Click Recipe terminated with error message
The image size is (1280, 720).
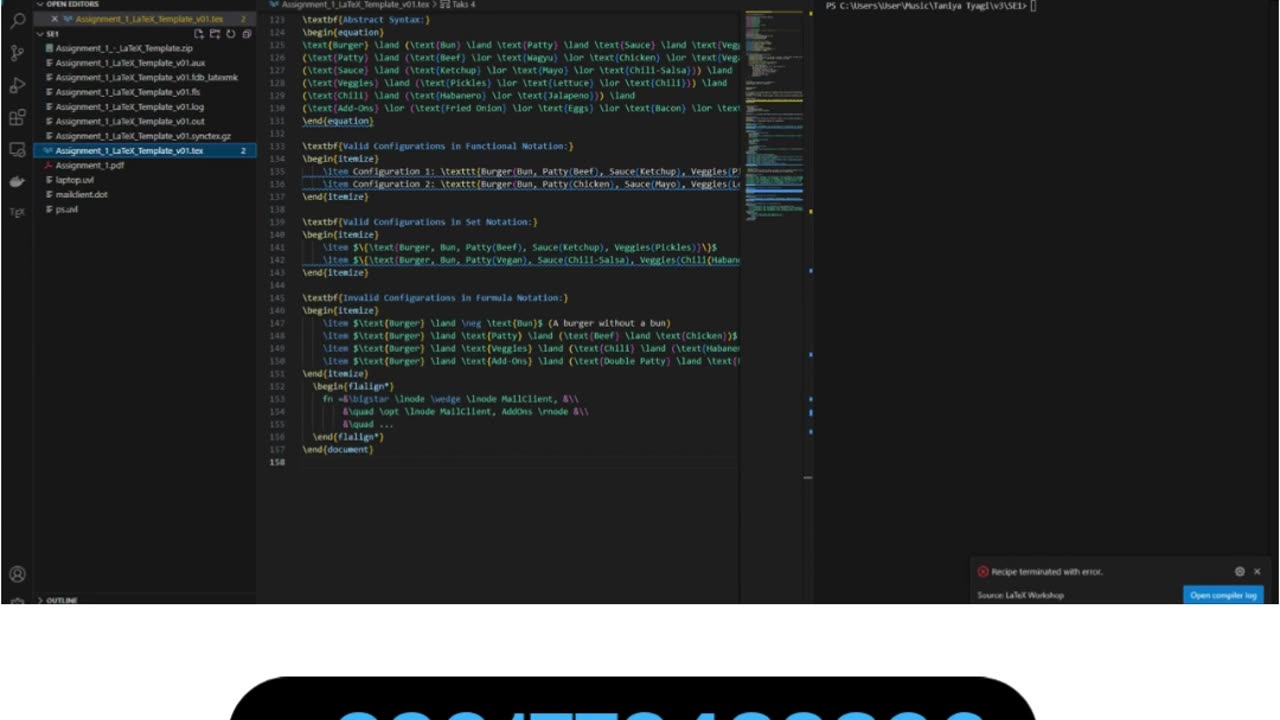coord(1047,572)
